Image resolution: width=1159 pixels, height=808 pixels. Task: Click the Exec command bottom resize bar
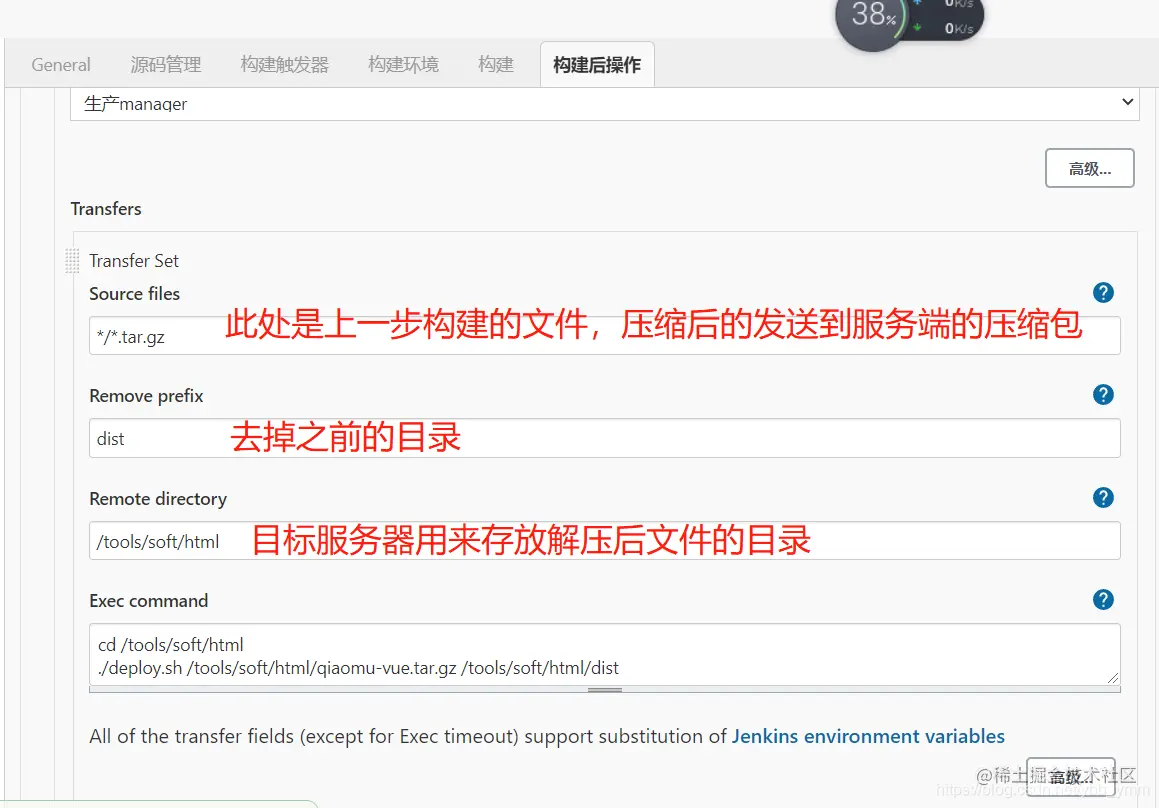click(605, 690)
